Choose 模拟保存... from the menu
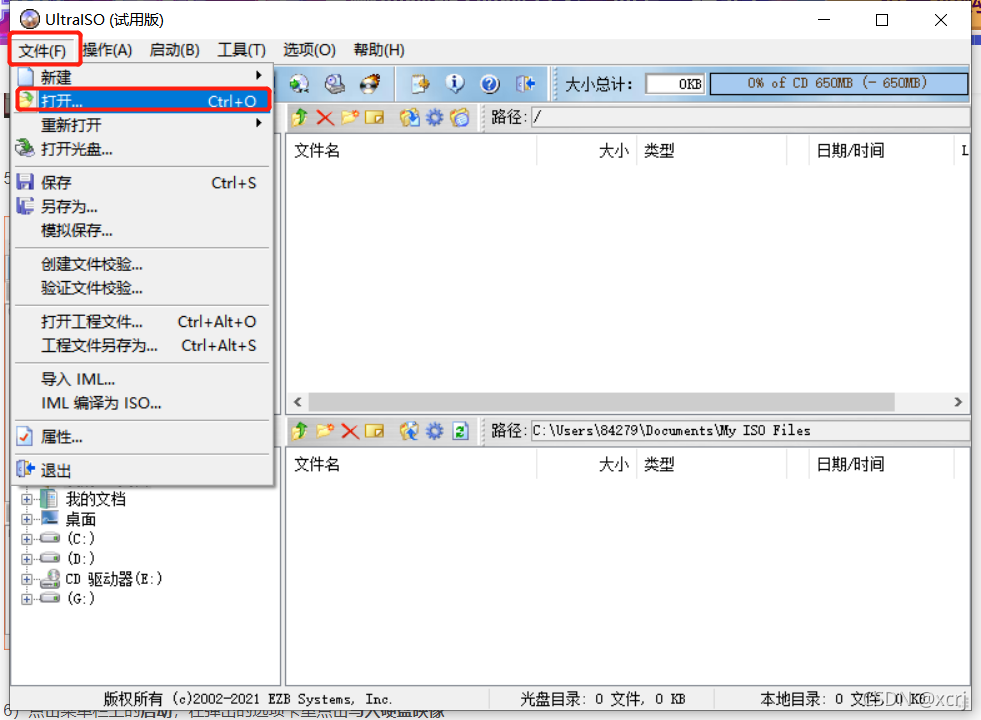The image size is (981, 720). point(143,230)
